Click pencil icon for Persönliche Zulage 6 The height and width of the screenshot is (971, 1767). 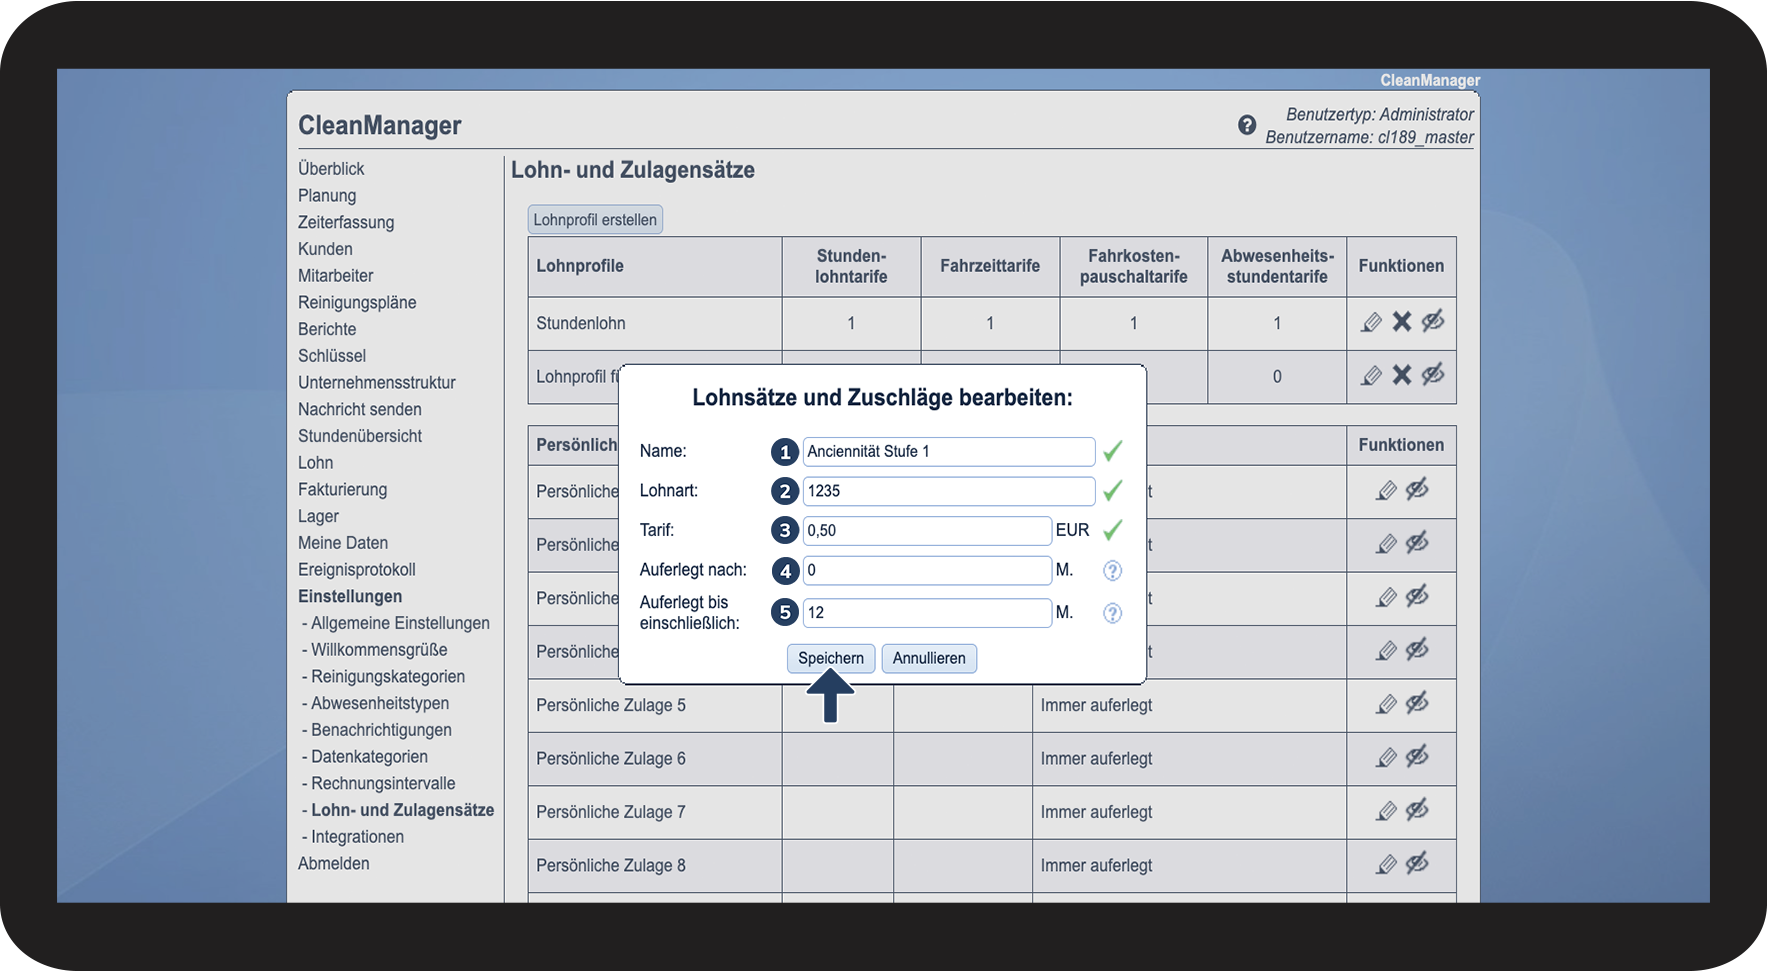1386,758
